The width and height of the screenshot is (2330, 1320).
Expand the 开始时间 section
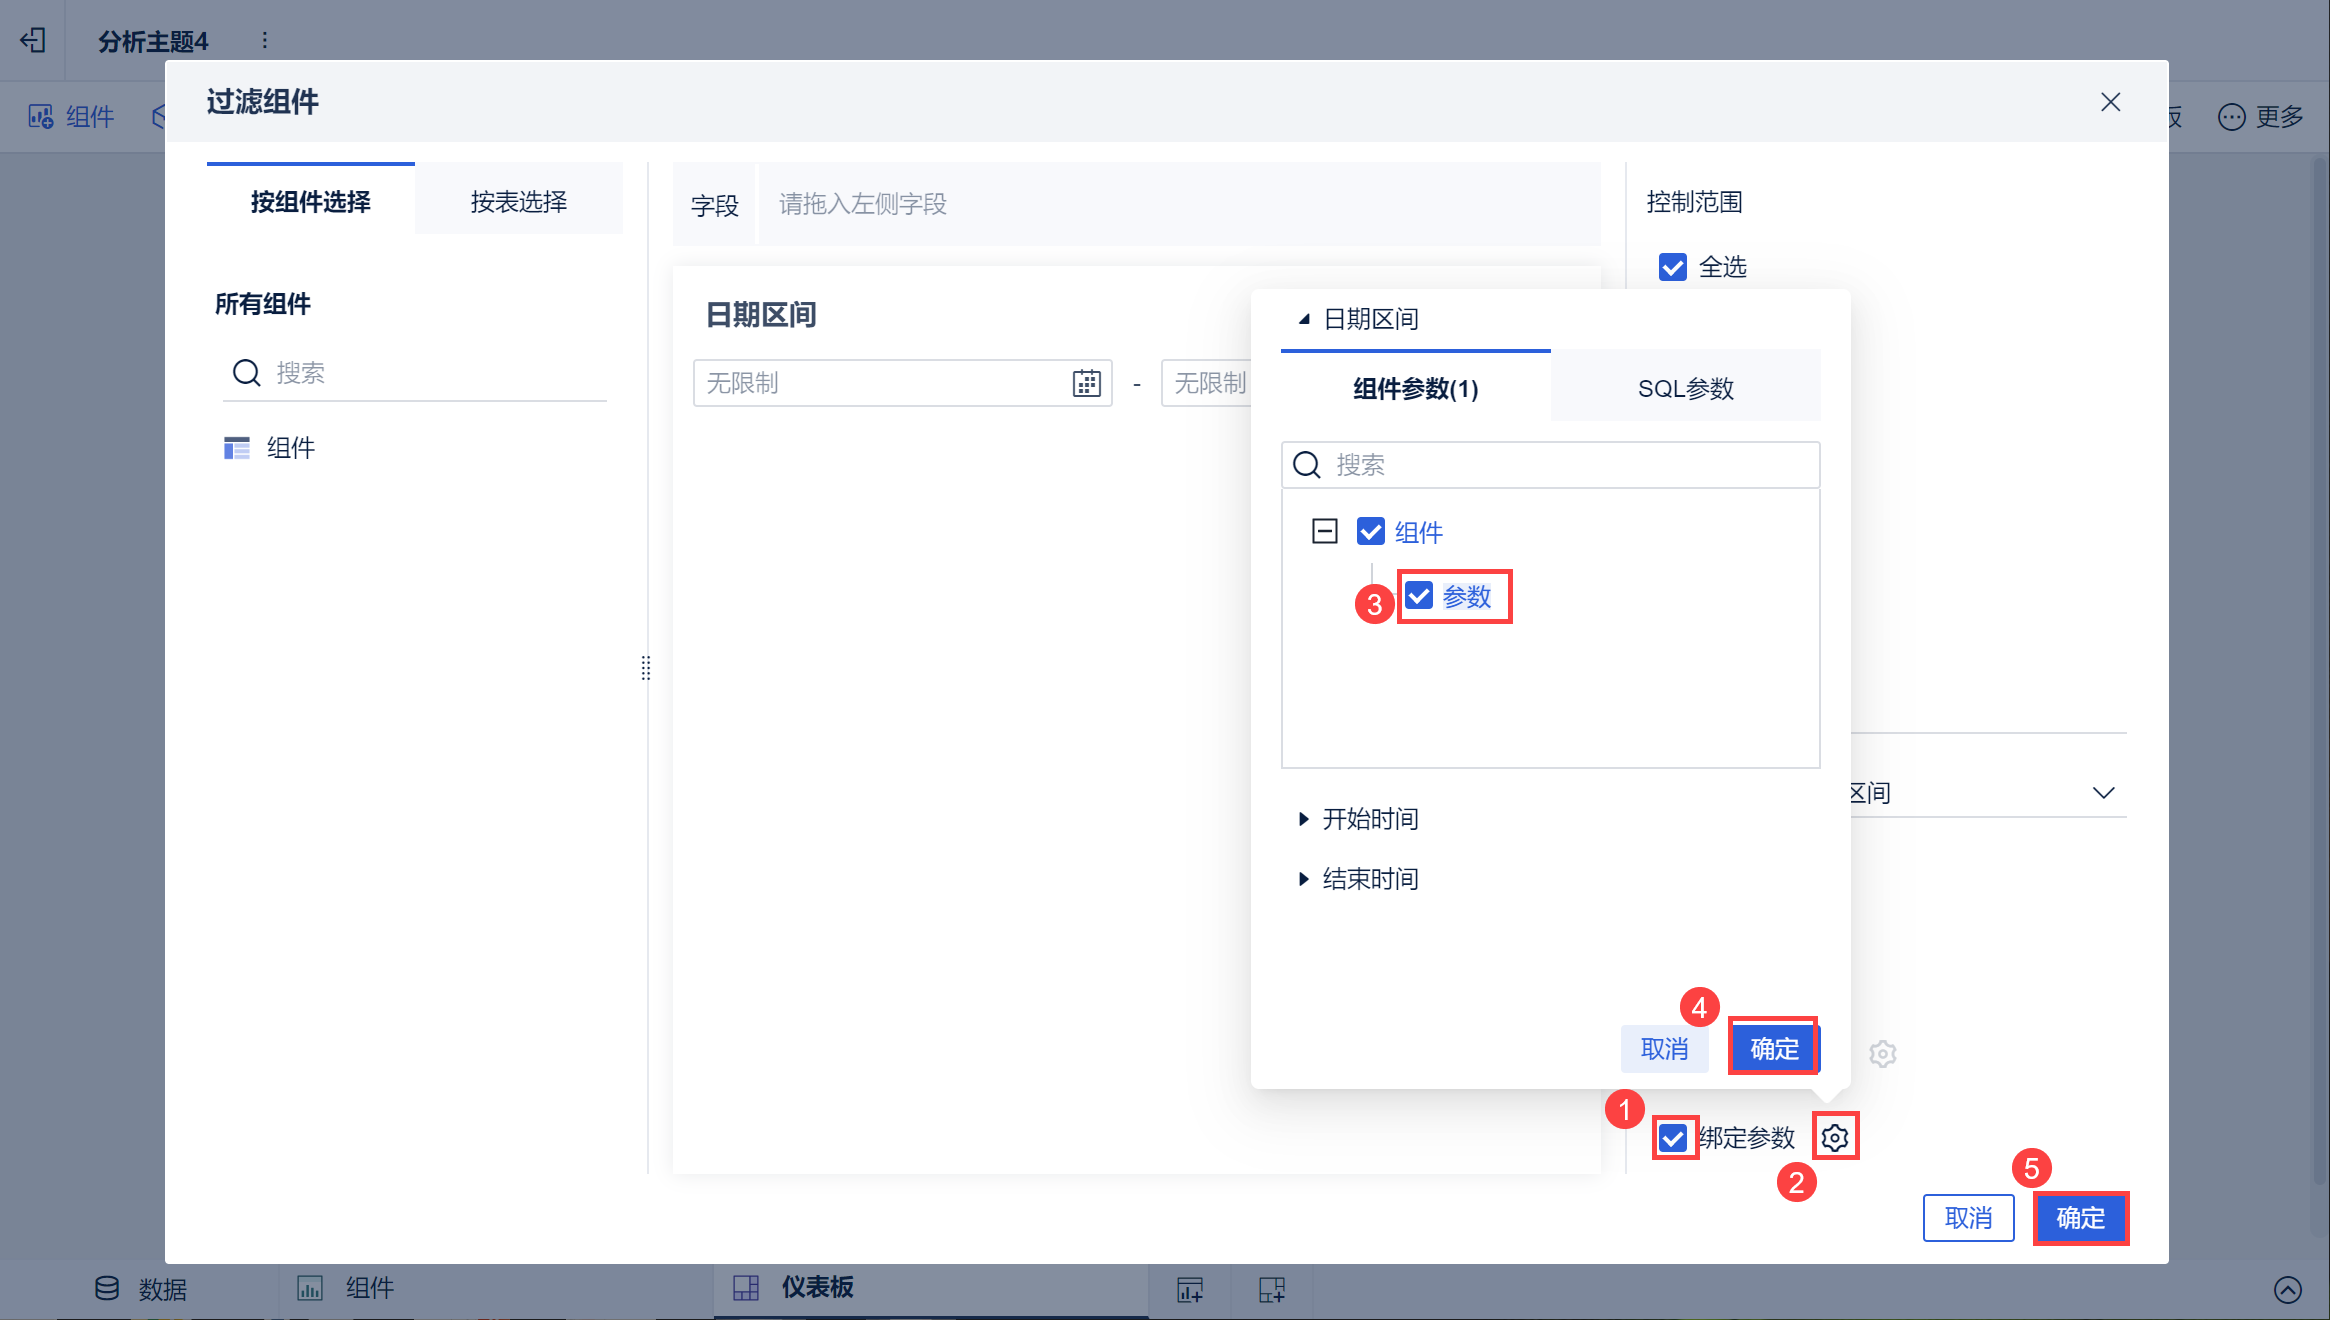(x=1303, y=819)
